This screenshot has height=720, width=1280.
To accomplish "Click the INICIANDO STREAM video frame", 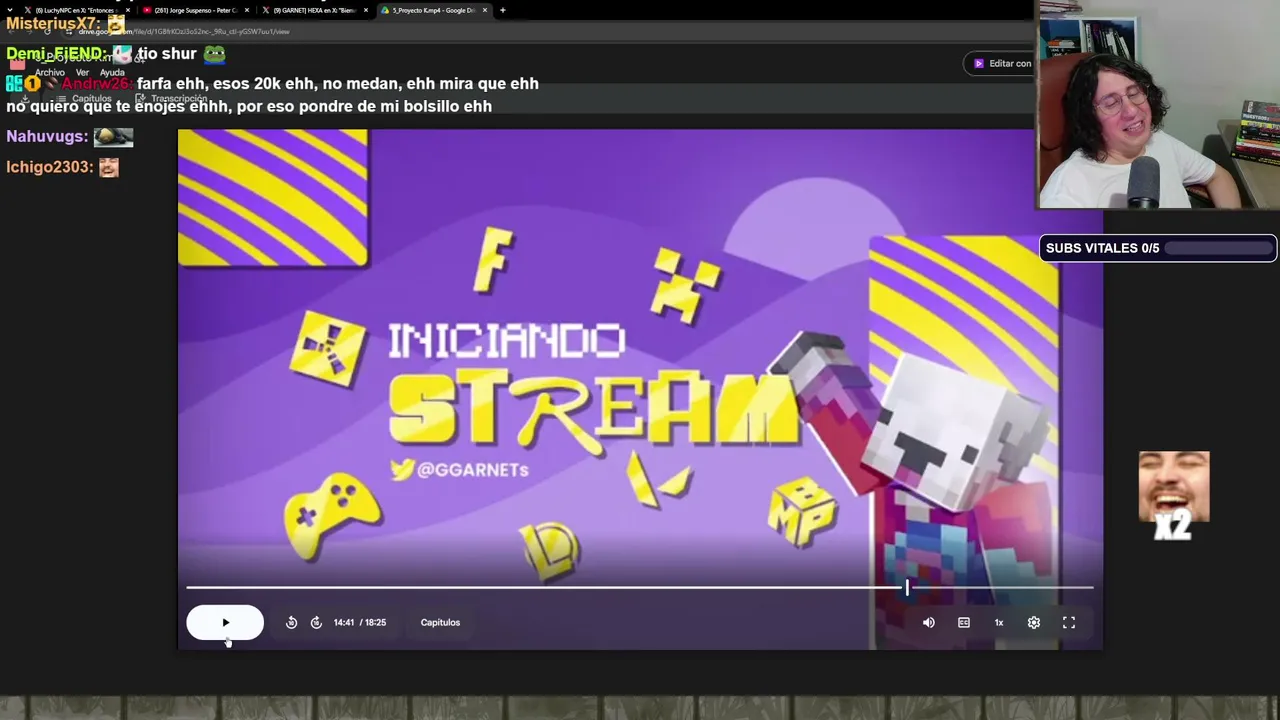I will [x=640, y=389].
